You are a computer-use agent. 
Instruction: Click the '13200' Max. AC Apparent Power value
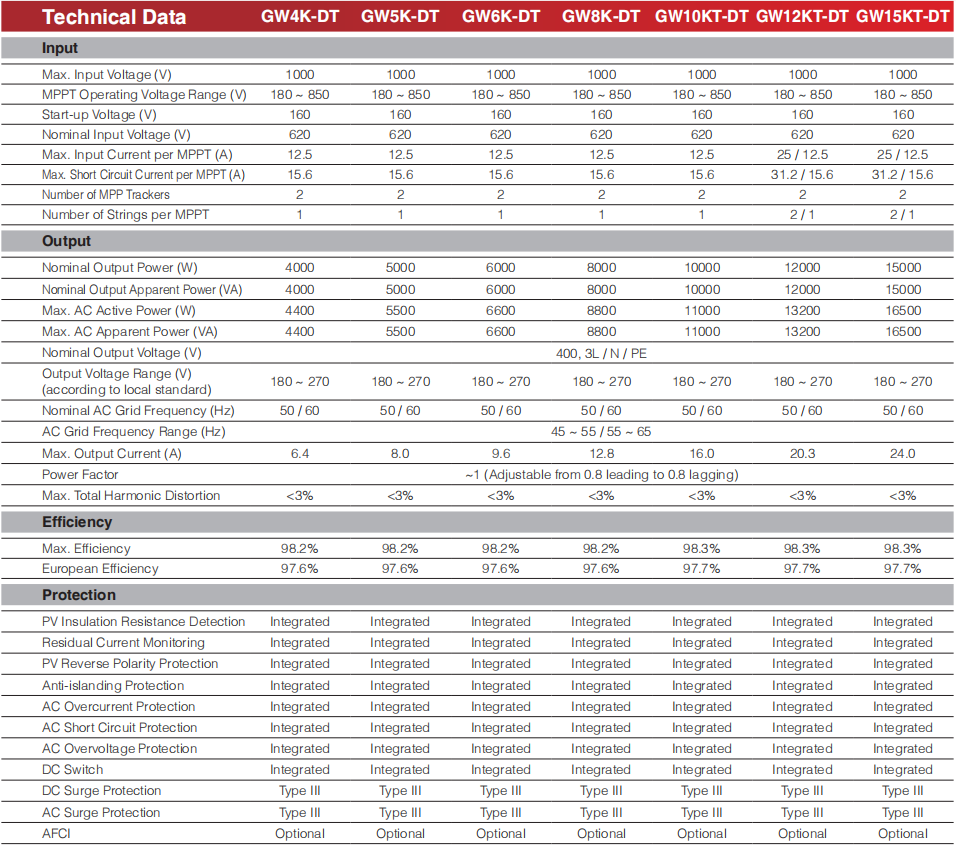click(802, 332)
